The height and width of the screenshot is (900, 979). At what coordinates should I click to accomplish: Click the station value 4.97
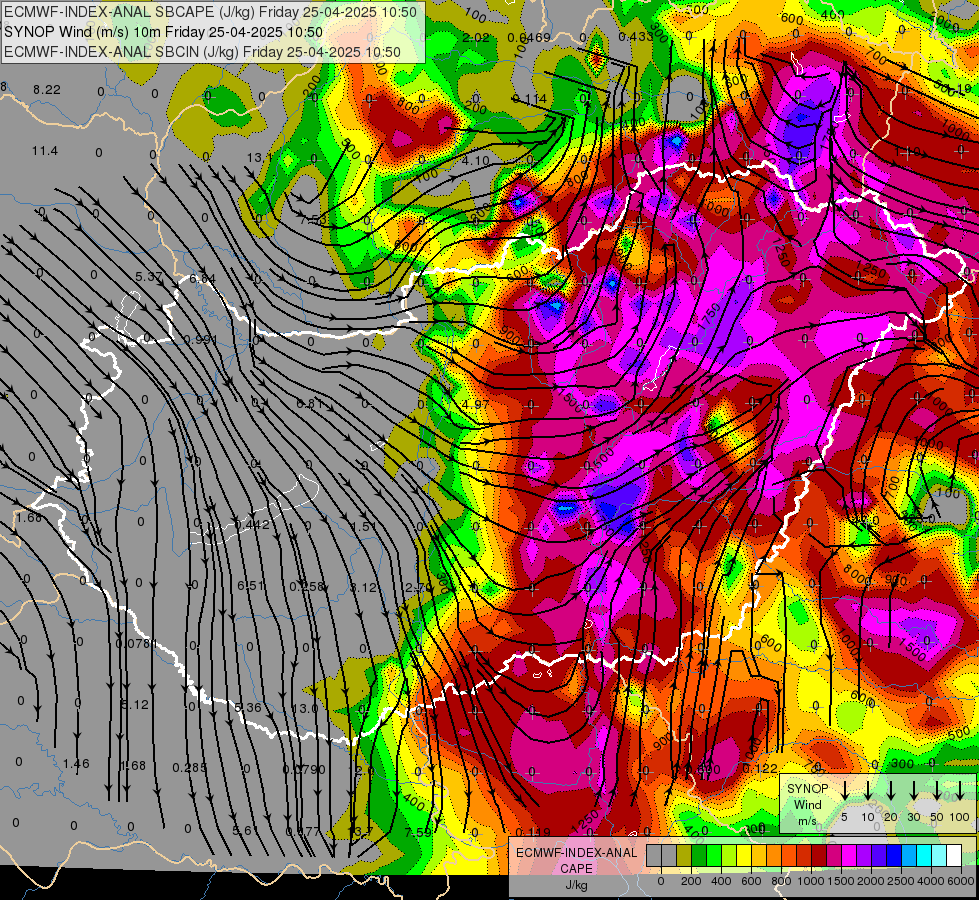(x=476, y=404)
